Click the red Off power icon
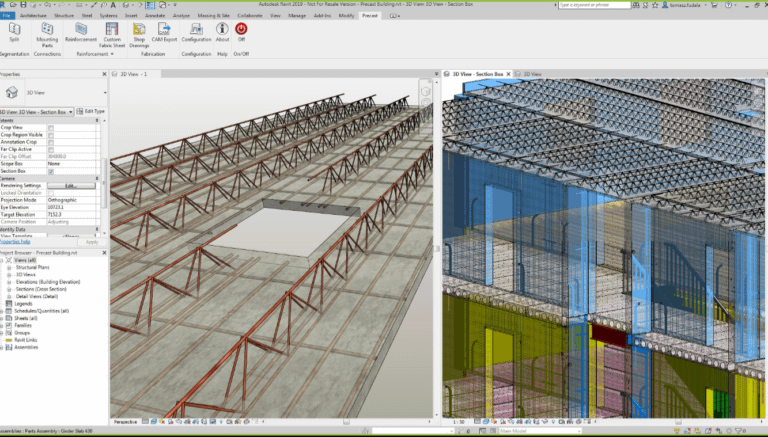 point(241,28)
